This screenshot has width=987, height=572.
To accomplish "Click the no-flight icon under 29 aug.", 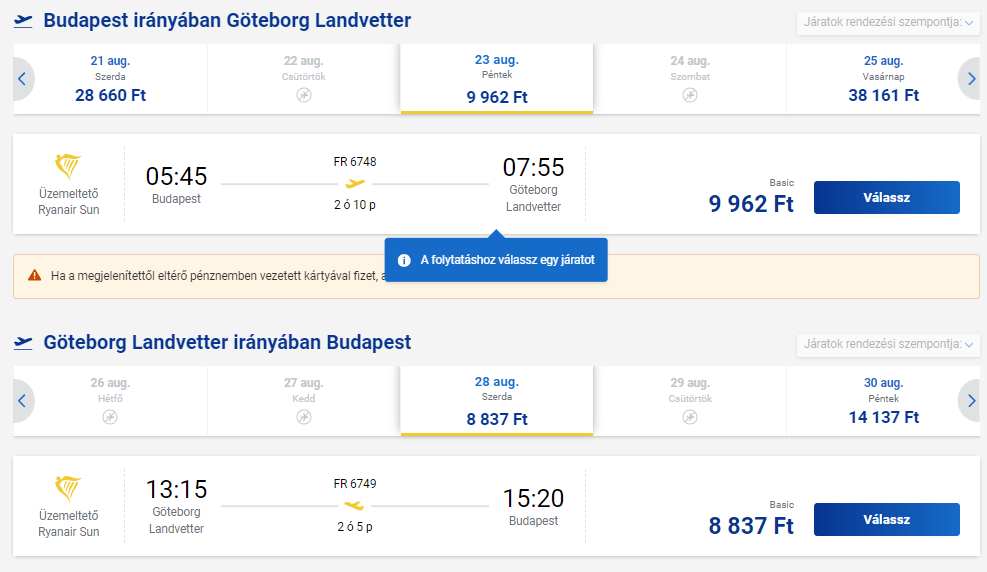I will click(x=690, y=417).
